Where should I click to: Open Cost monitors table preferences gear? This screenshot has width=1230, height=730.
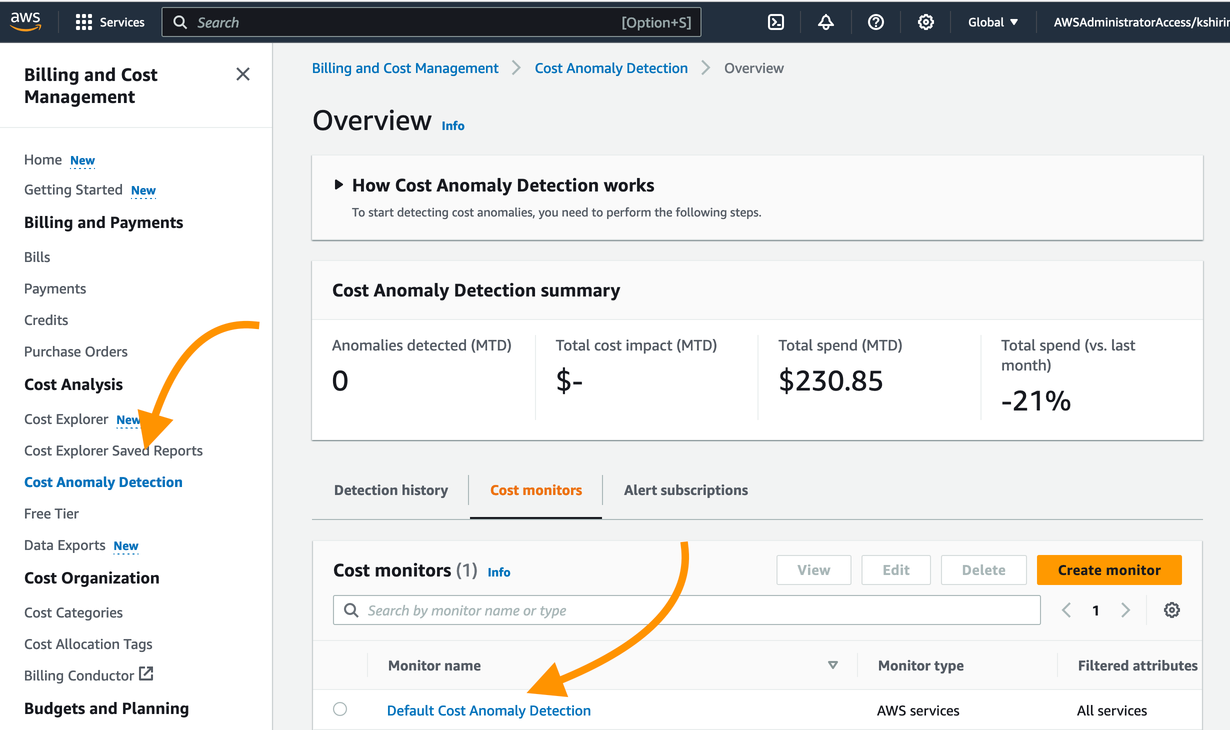(x=1172, y=610)
